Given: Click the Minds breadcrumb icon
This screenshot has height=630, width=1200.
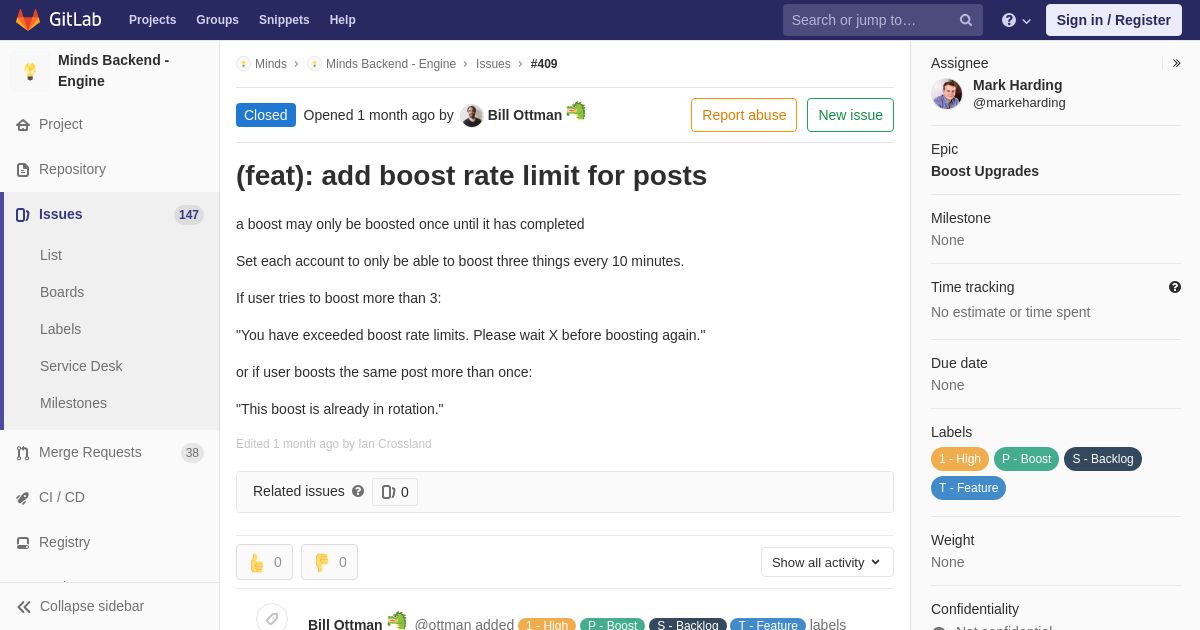Looking at the screenshot, I should [x=243, y=64].
